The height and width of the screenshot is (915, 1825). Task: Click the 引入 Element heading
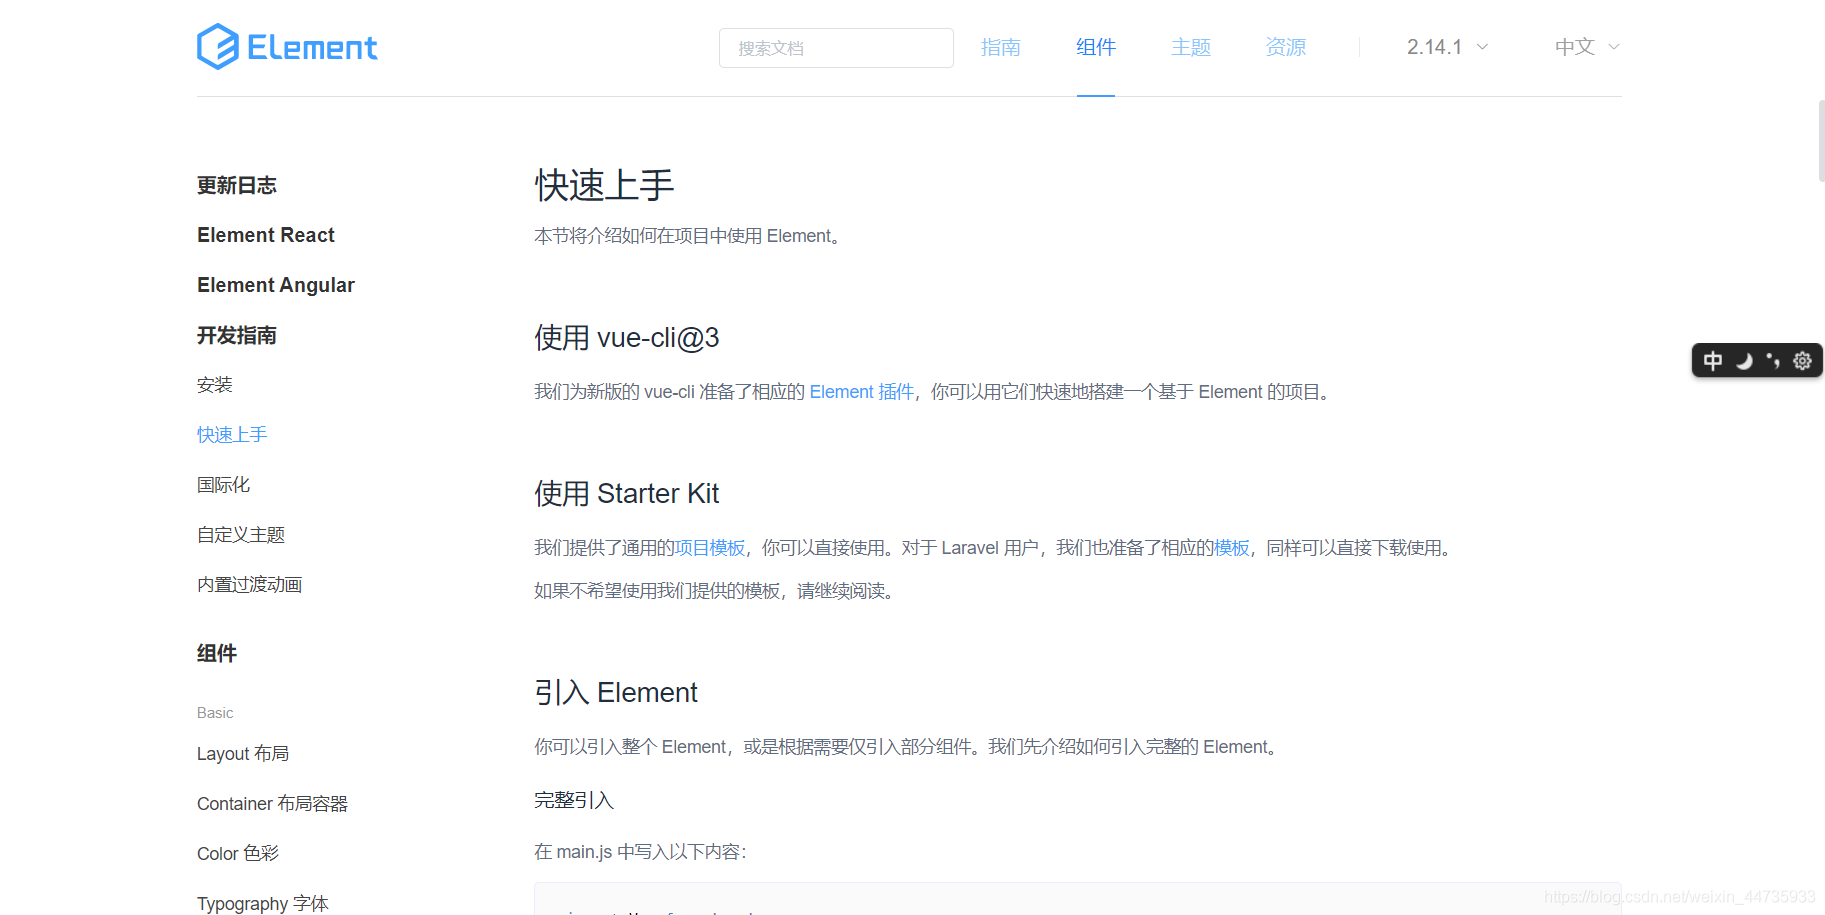click(616, 692)
